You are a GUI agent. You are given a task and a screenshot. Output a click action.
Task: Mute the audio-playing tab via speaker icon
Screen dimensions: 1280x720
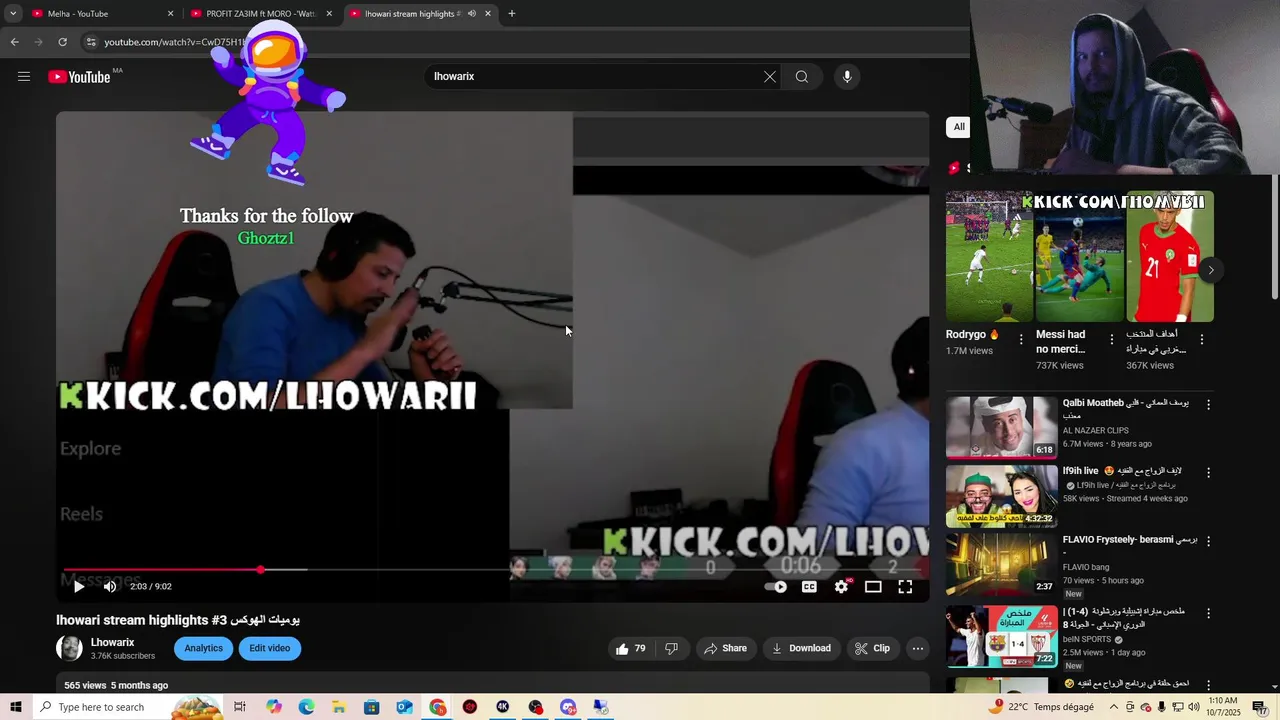pos(472,14)
